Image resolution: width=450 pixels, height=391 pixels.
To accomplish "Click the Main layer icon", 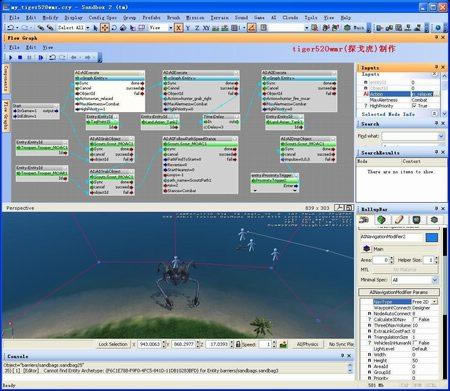I will coord(367,249).
